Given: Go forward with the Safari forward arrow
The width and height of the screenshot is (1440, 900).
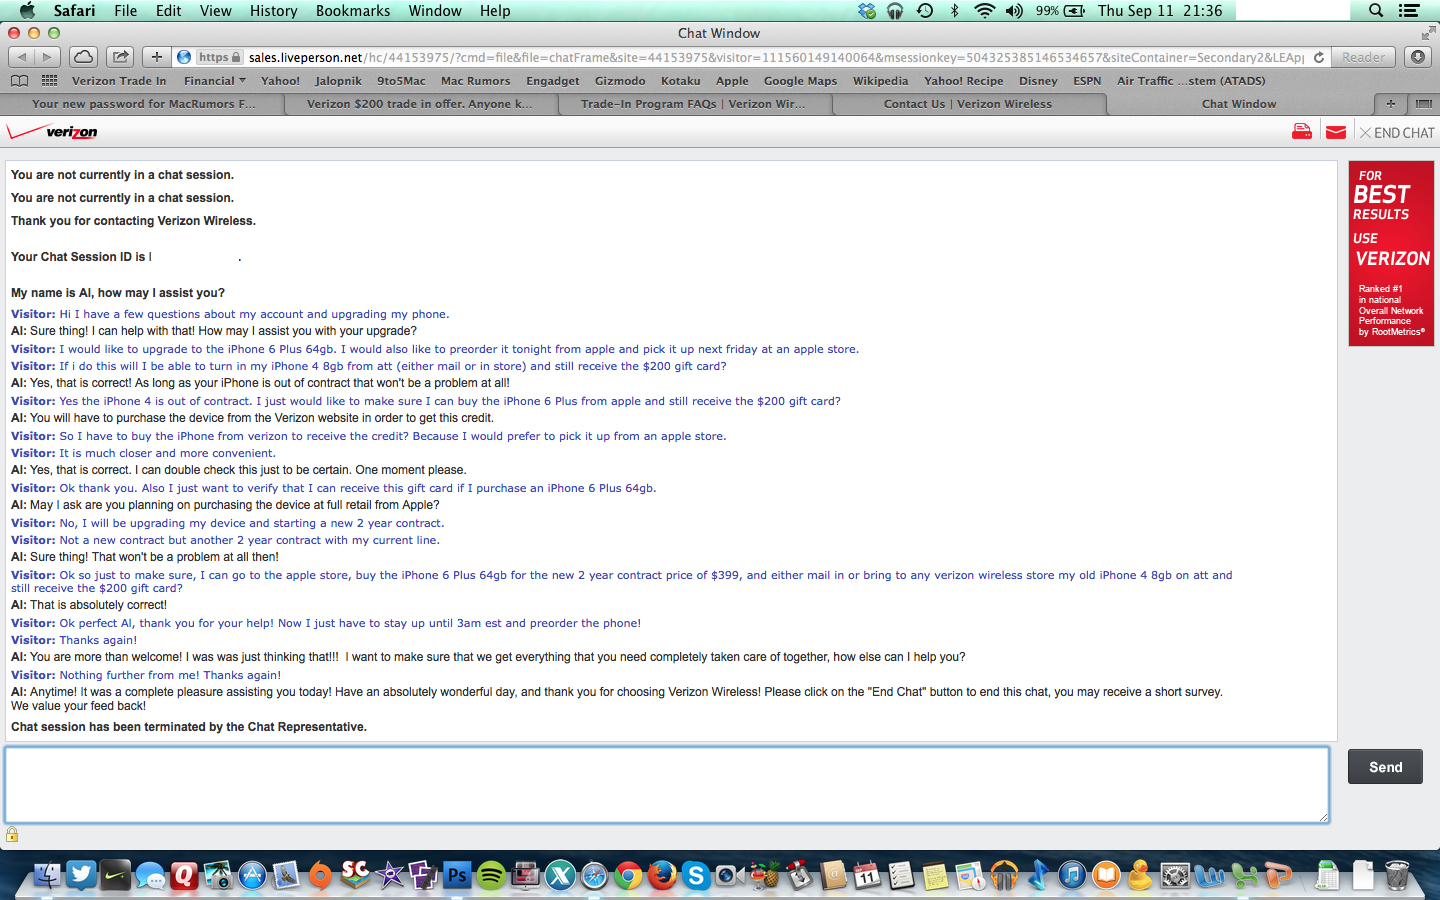Looking at the screenshot, I should (x=47, y=57).
